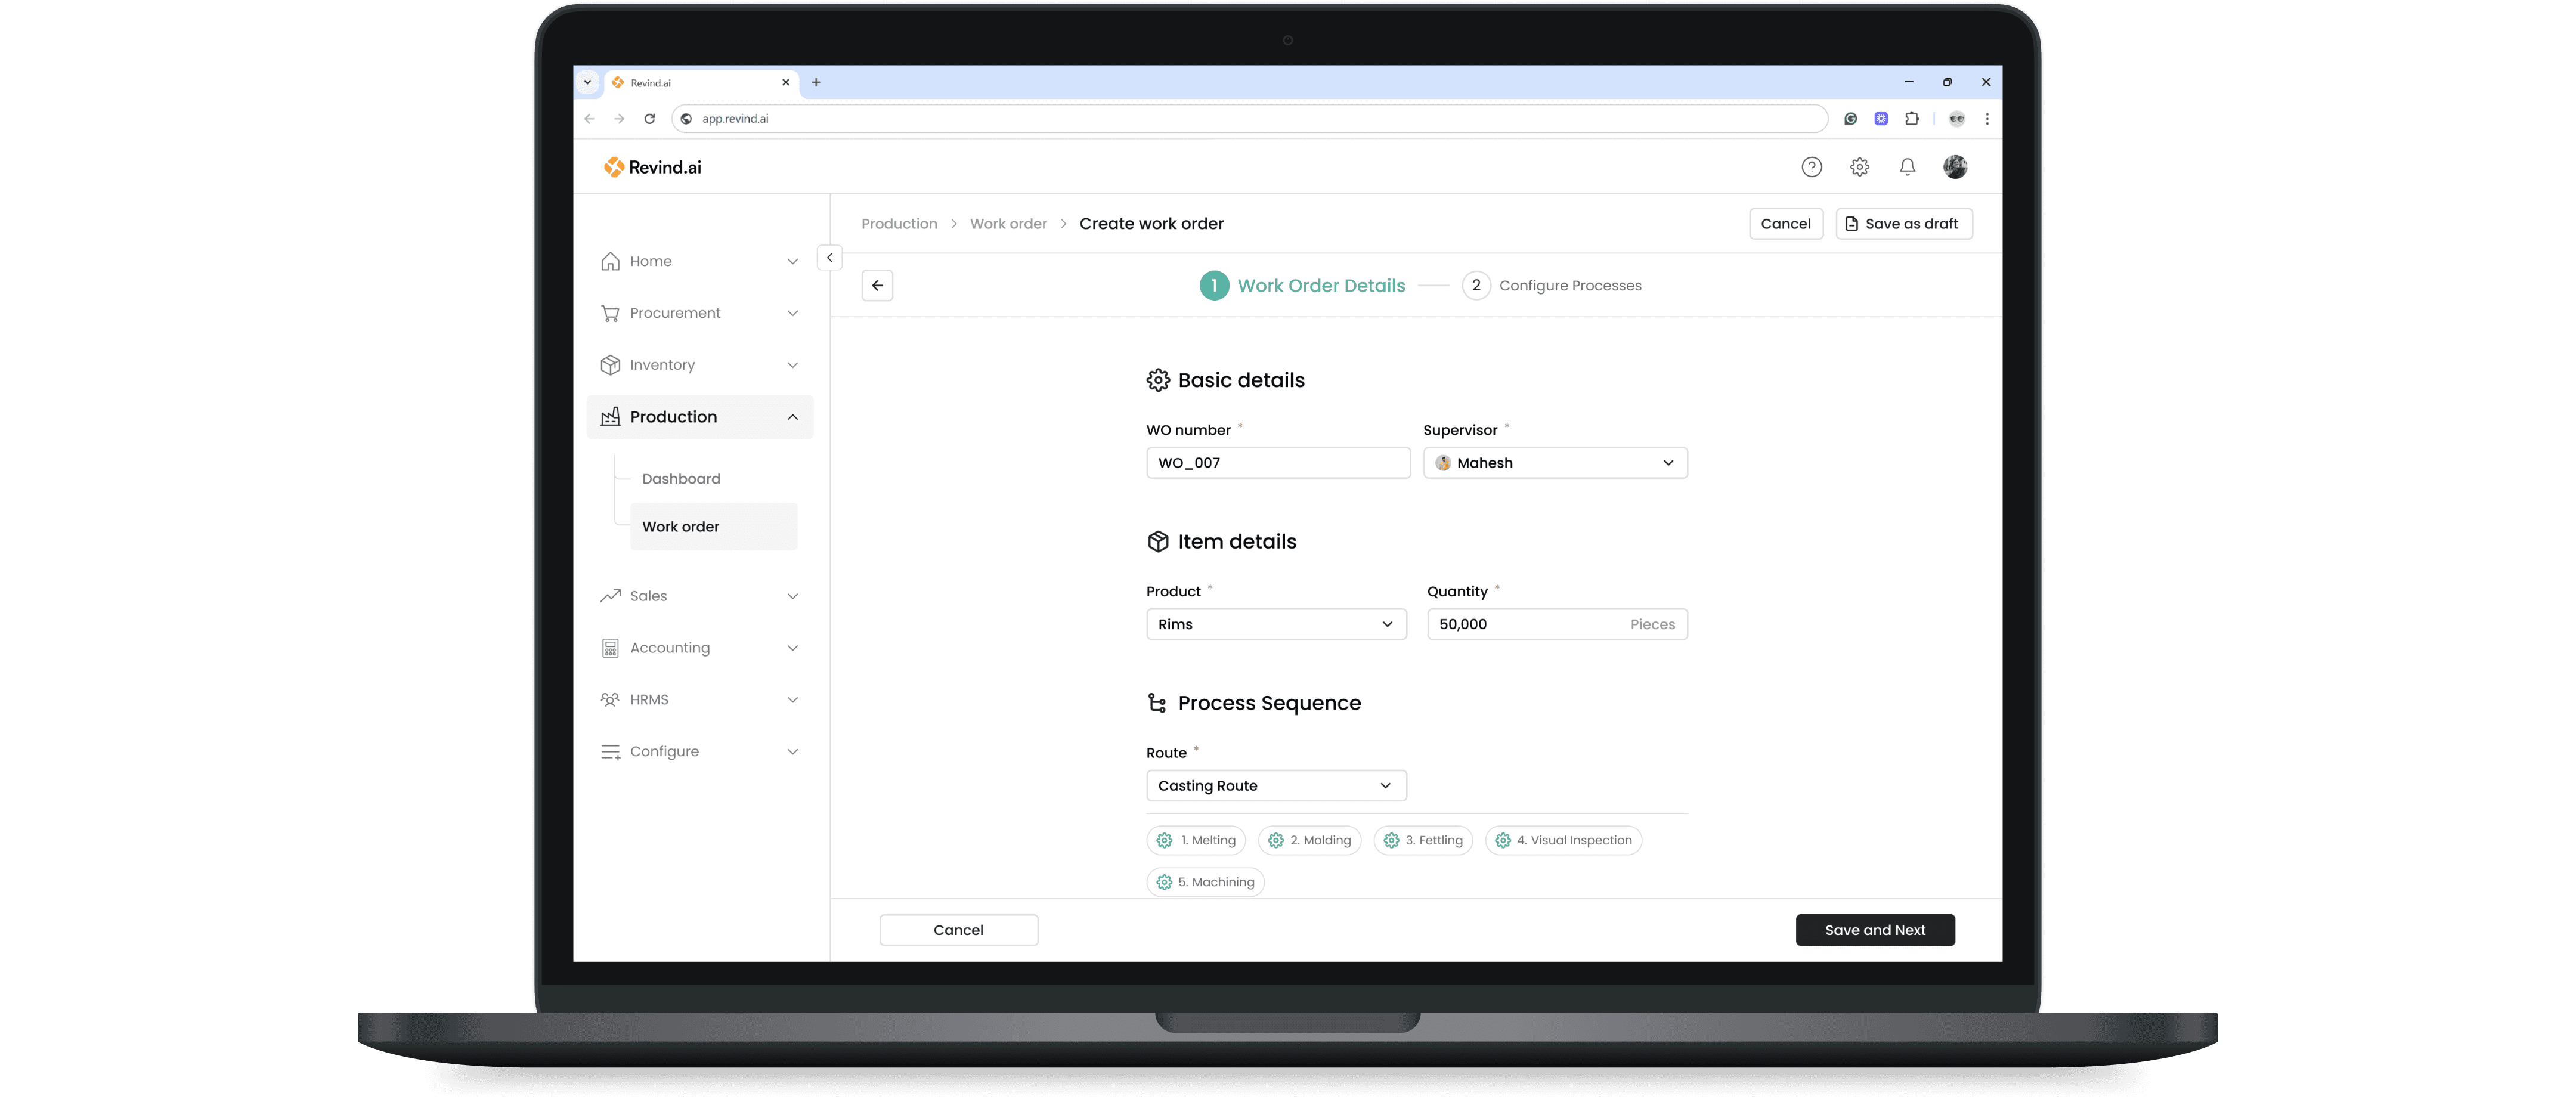
Task: Expand the Procurement sidebar menu
Action: point(699,313)
